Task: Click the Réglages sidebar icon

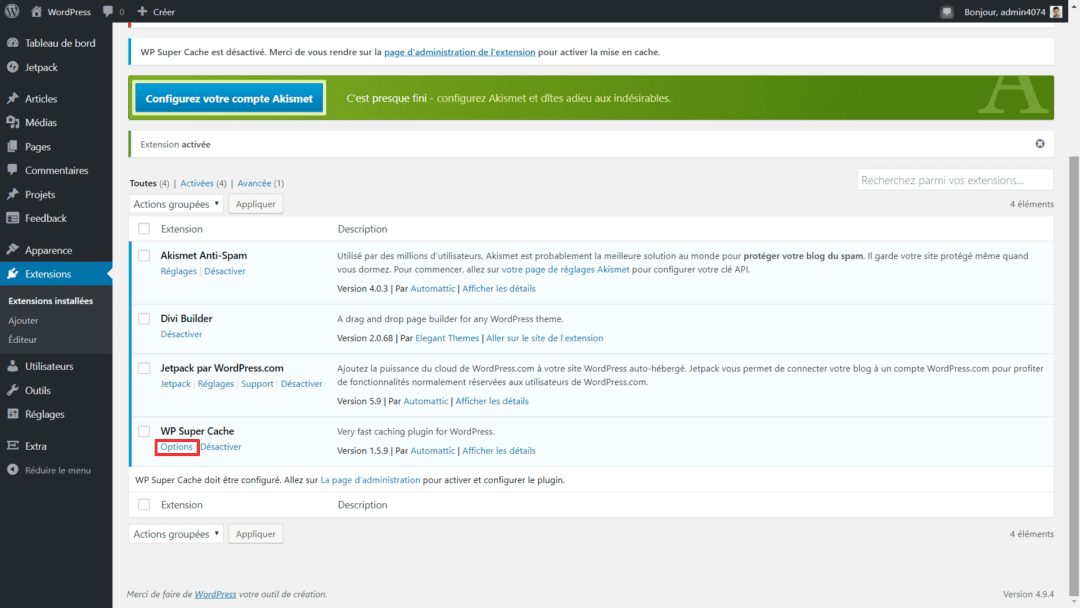Action: pyautogui.click(x=12, y=414)
